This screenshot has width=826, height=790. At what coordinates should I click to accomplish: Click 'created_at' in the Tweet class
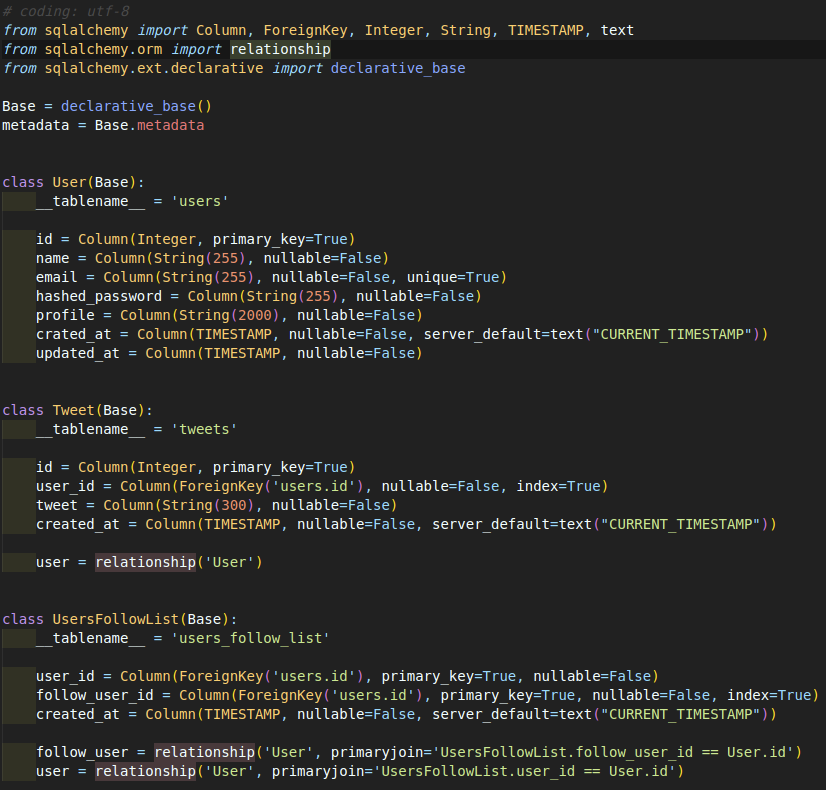pos(77,524)
